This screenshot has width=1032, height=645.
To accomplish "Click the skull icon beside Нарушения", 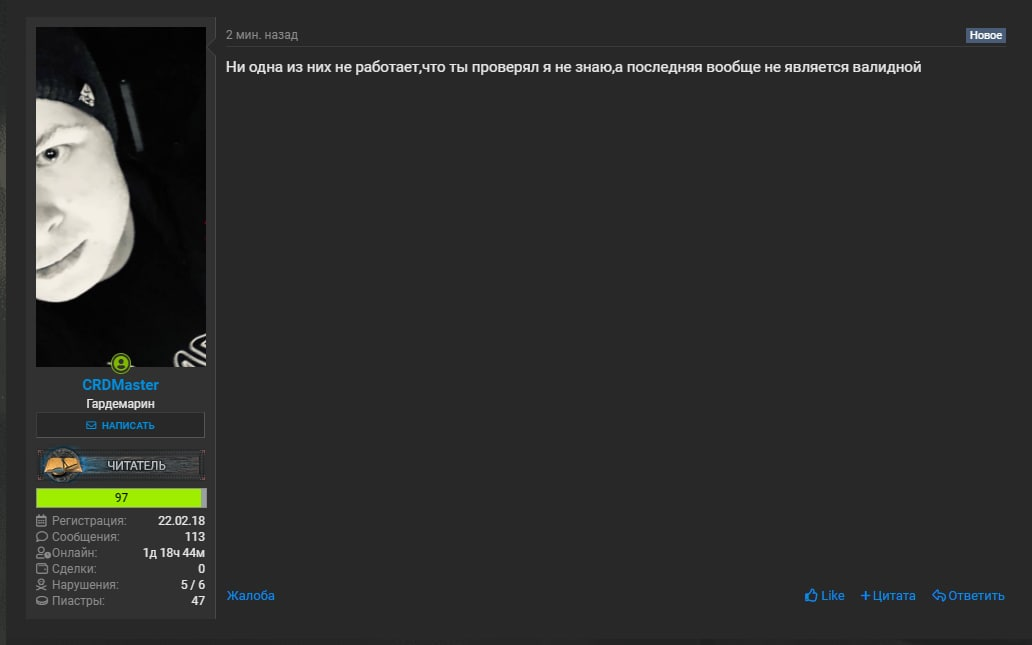I will point(41,584).
